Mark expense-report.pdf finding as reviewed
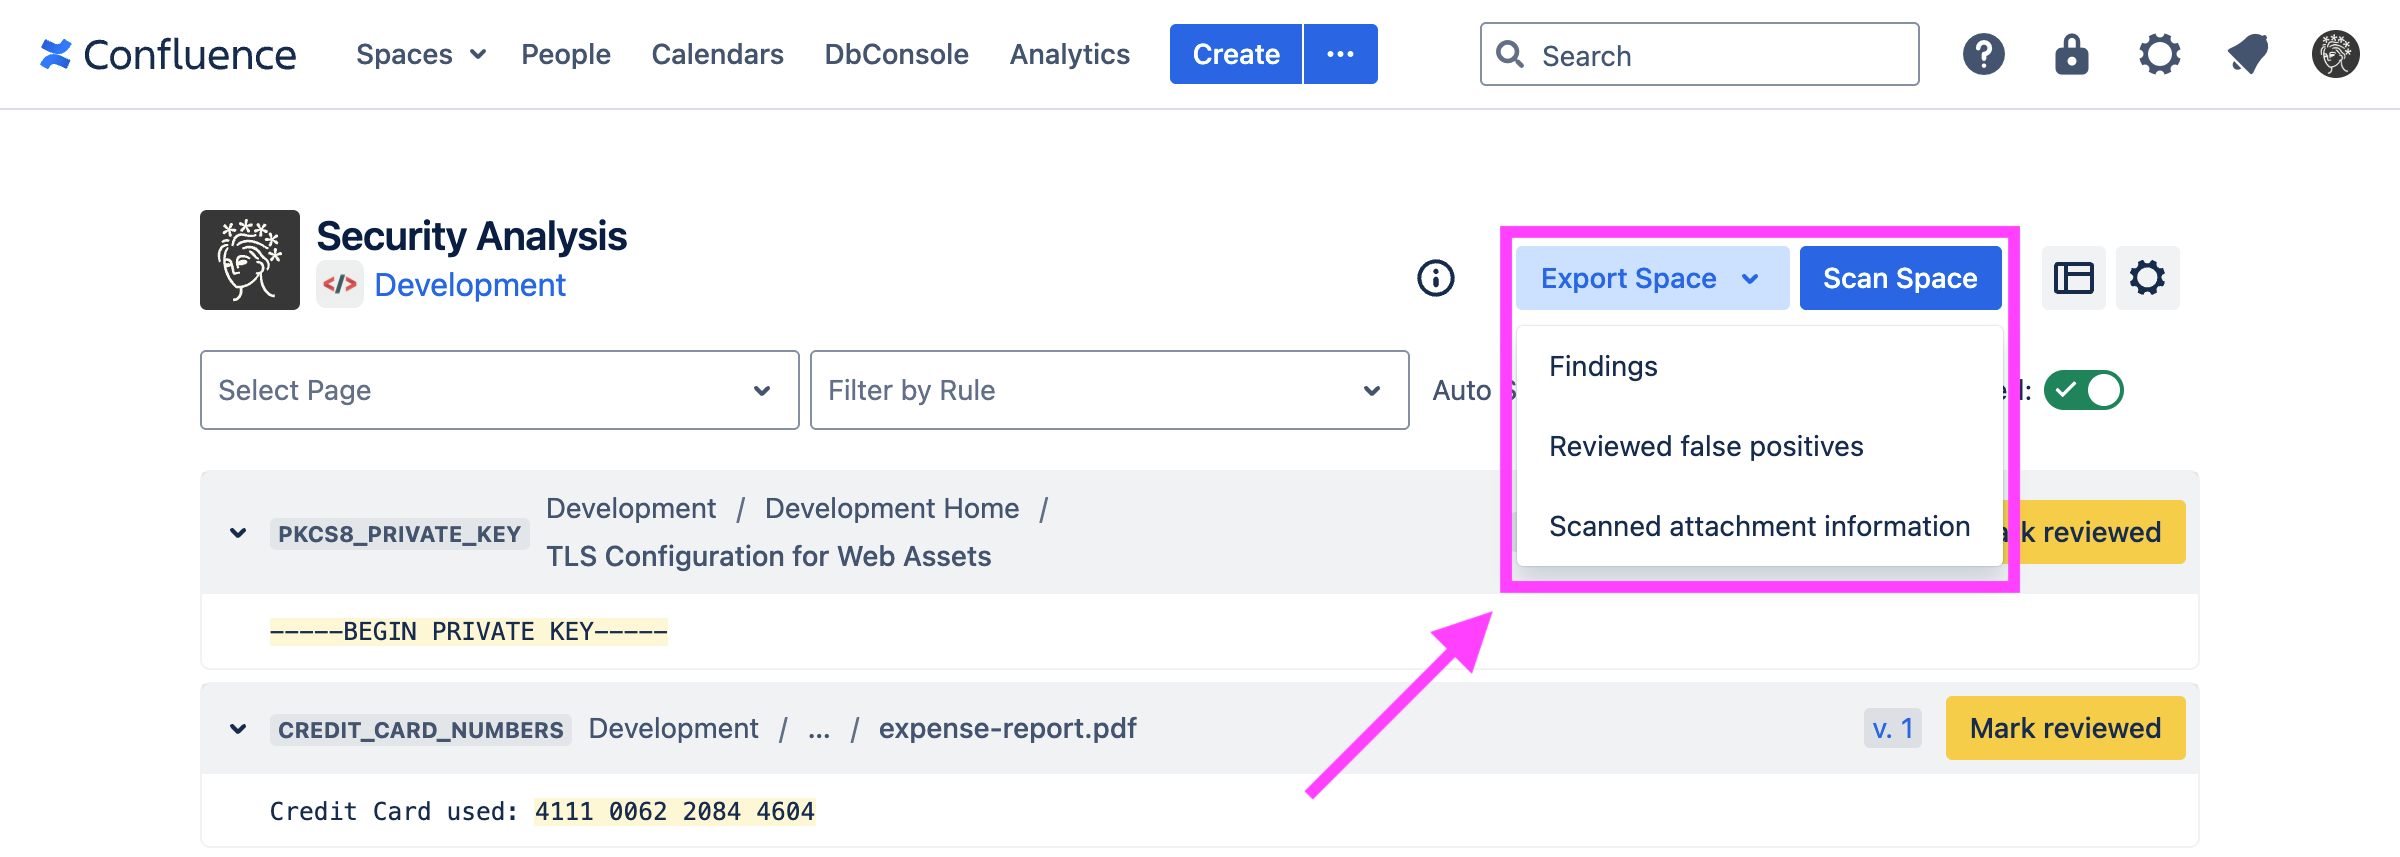Image resolution: width=2400 pixels, height=857 pixels. pos(2065,728)
